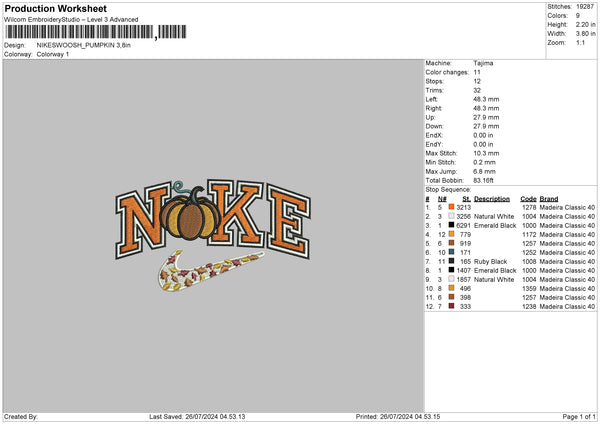This screenshot has height=424, width=600.
Task: Click the Brand column header
Action: [x=549, y=199]
